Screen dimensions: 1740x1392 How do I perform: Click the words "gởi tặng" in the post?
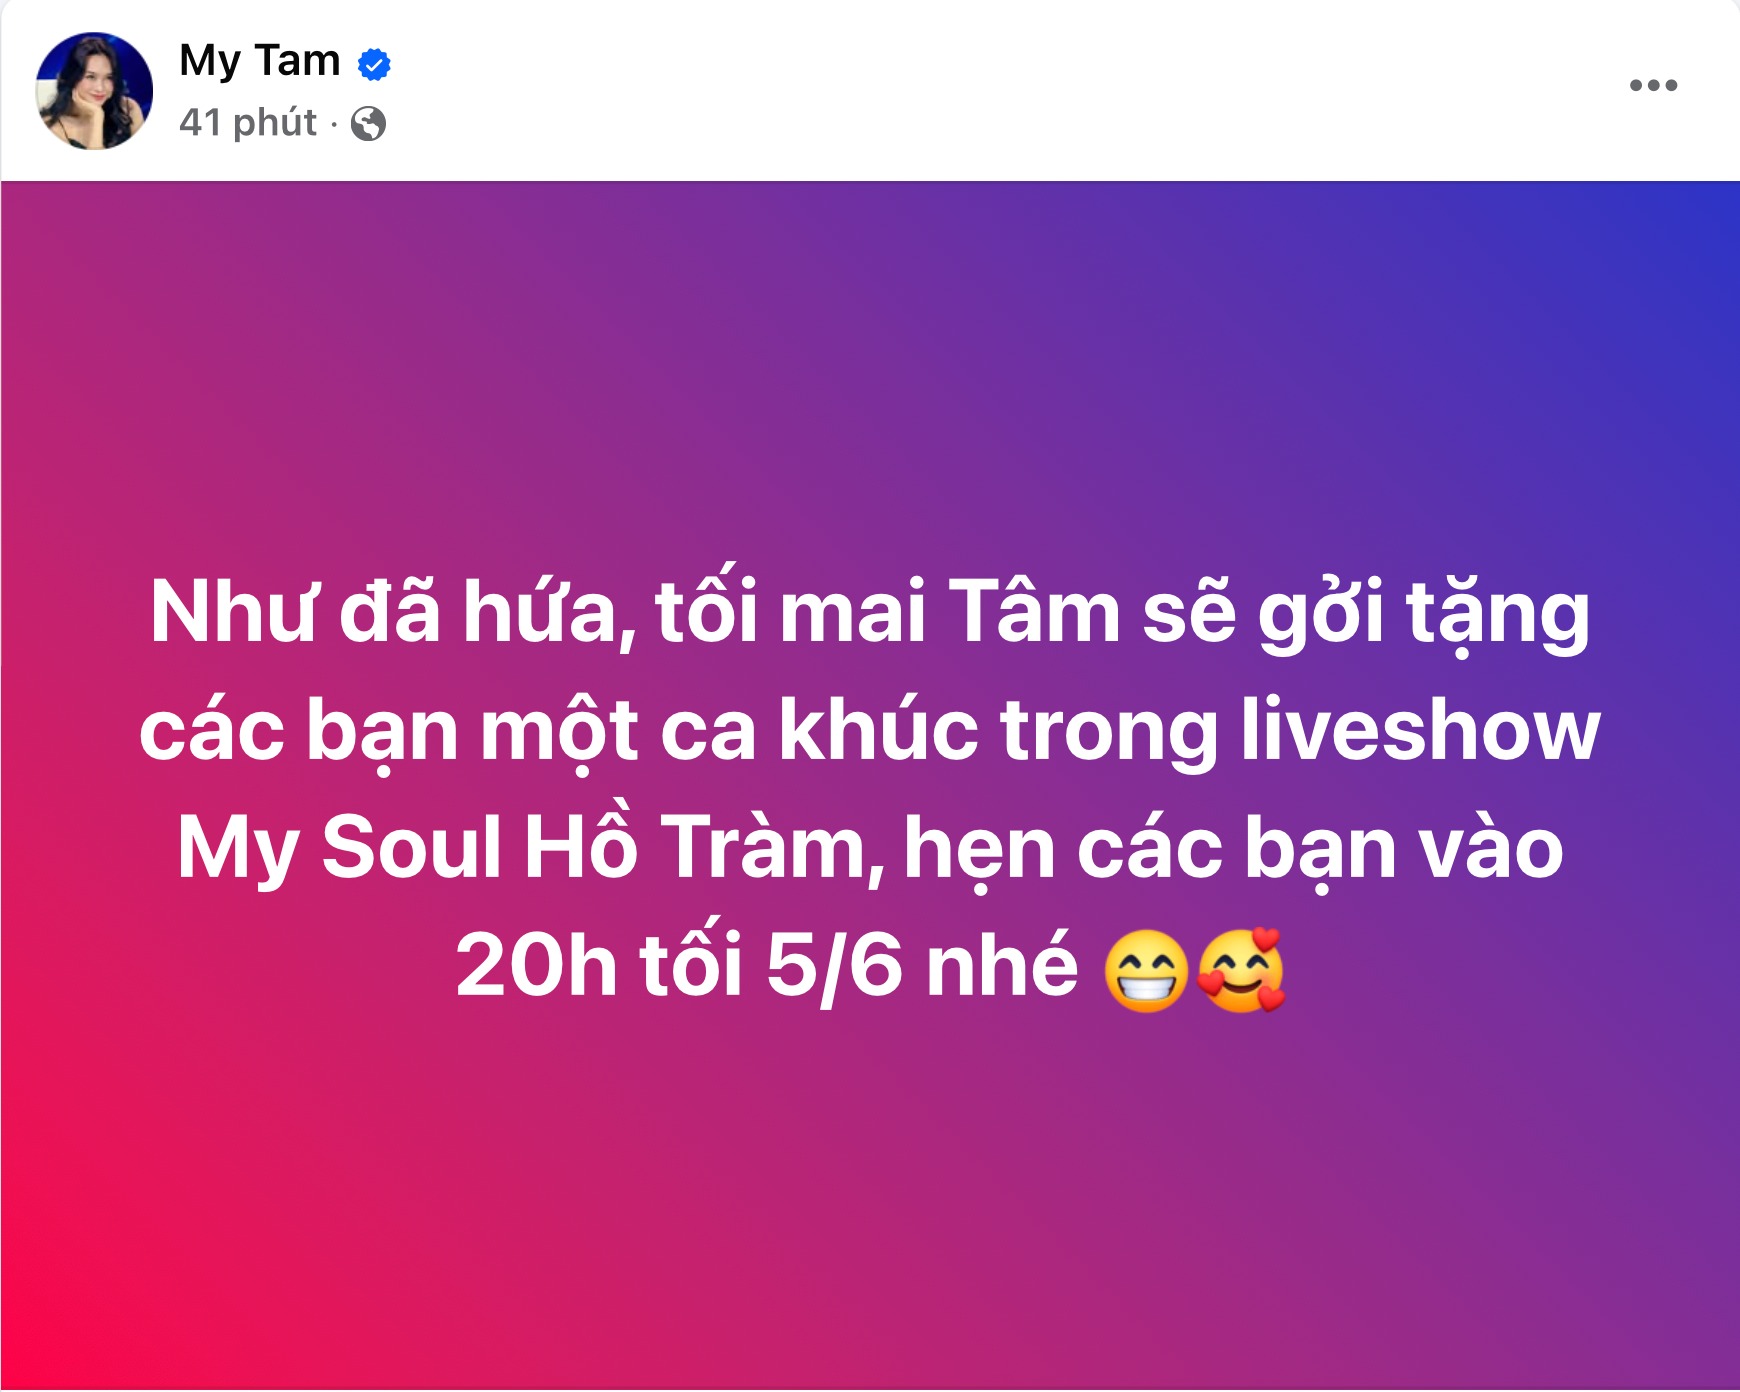click(x=1424, y=615)
